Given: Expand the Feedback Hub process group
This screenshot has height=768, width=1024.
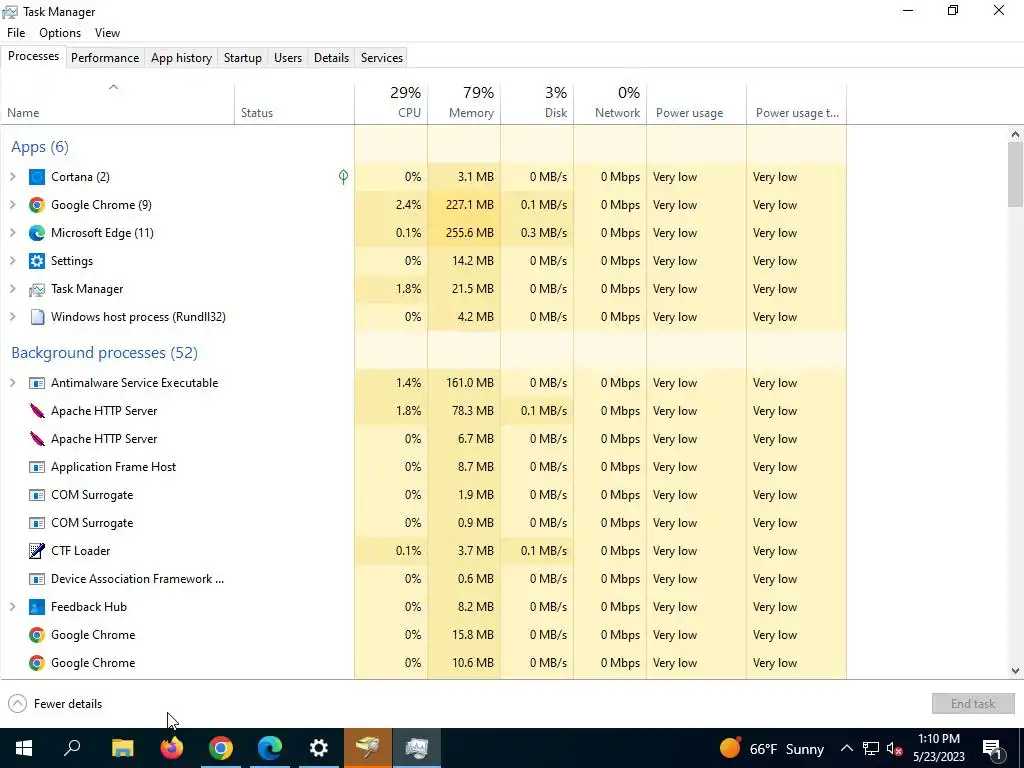Looking at the screenshot, I should (x=12, y=607).
